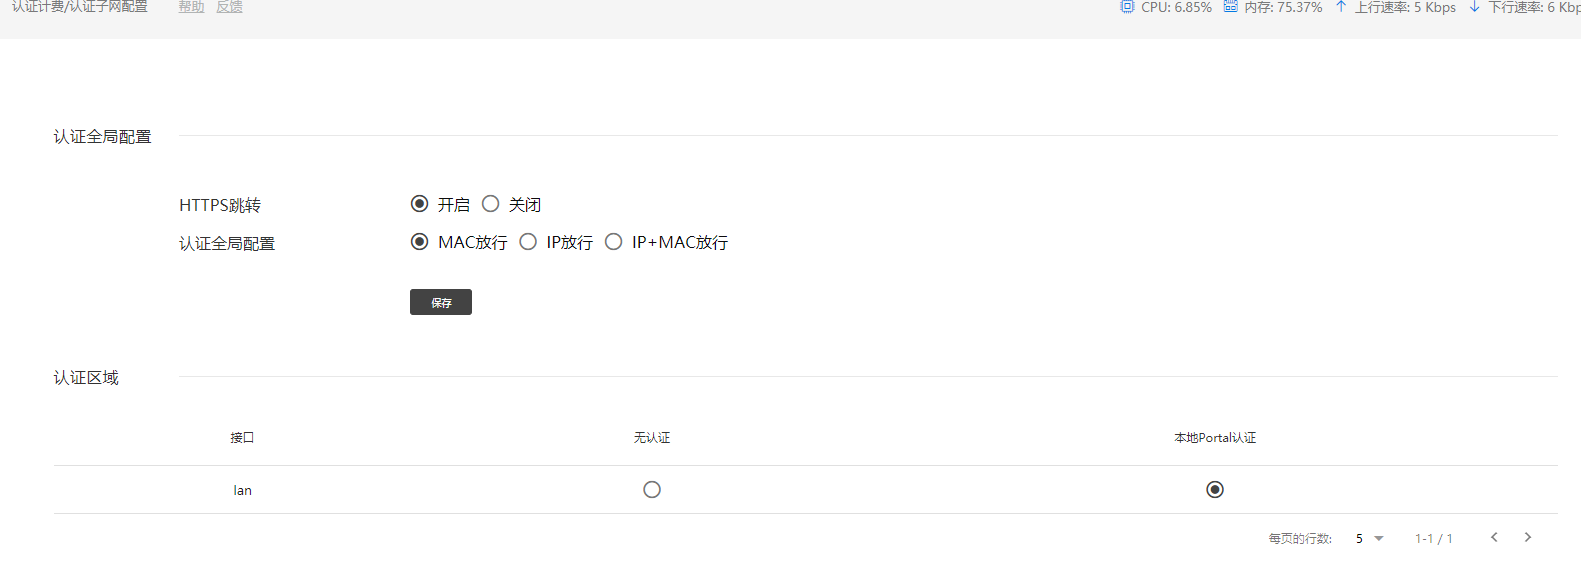Enable HTTPS跳转 with the 开启 option

click(x=420, y=204)
